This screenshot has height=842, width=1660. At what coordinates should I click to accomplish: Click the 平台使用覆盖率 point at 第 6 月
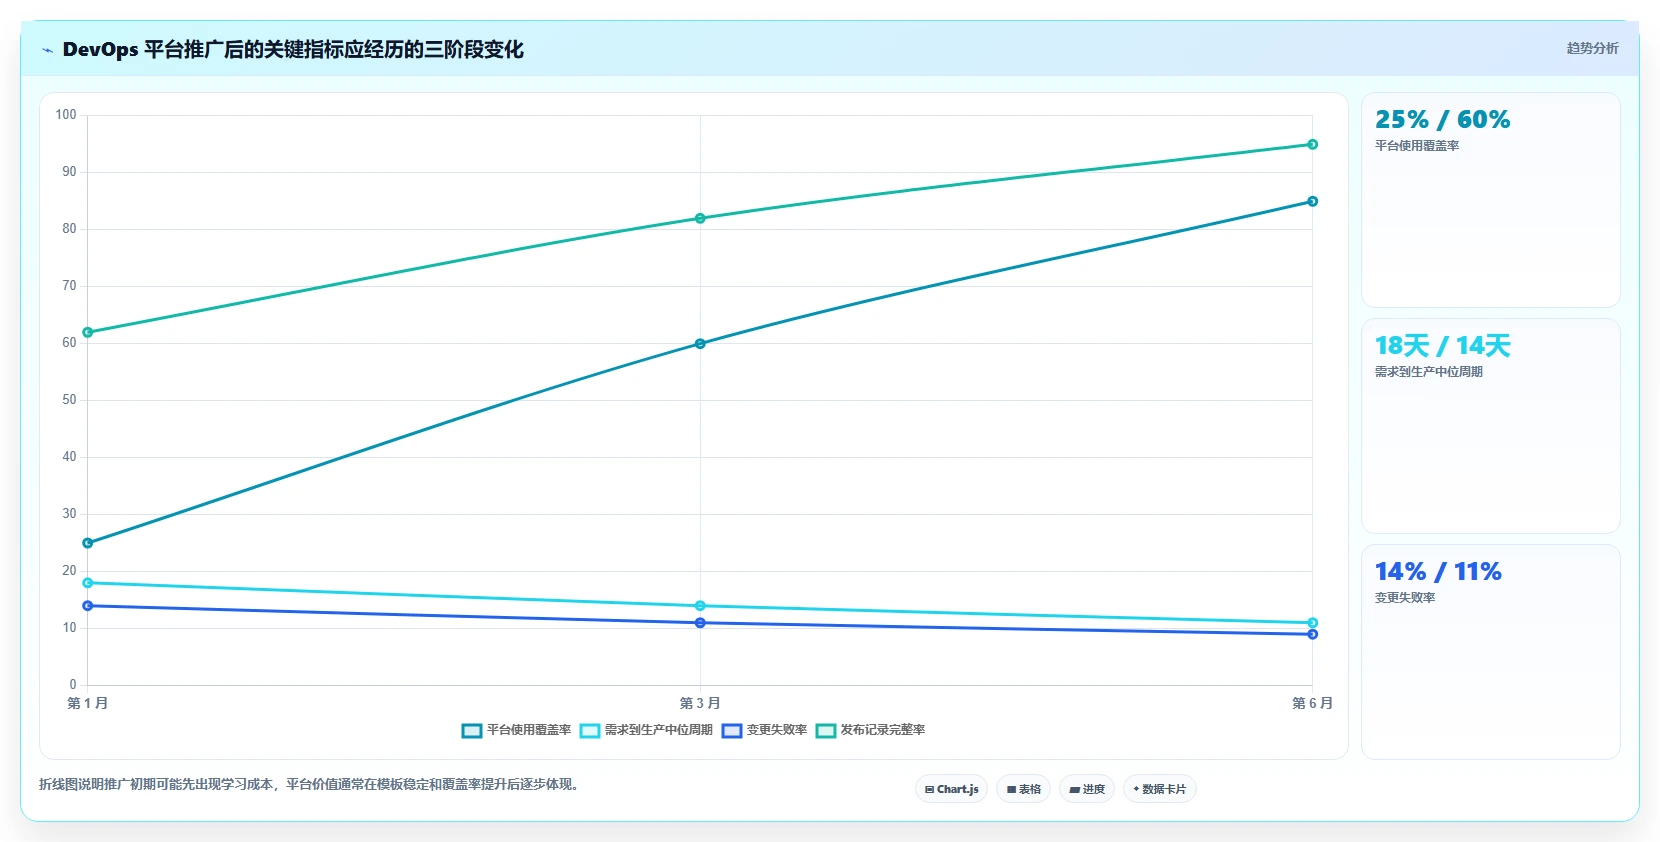(1312, 201)
